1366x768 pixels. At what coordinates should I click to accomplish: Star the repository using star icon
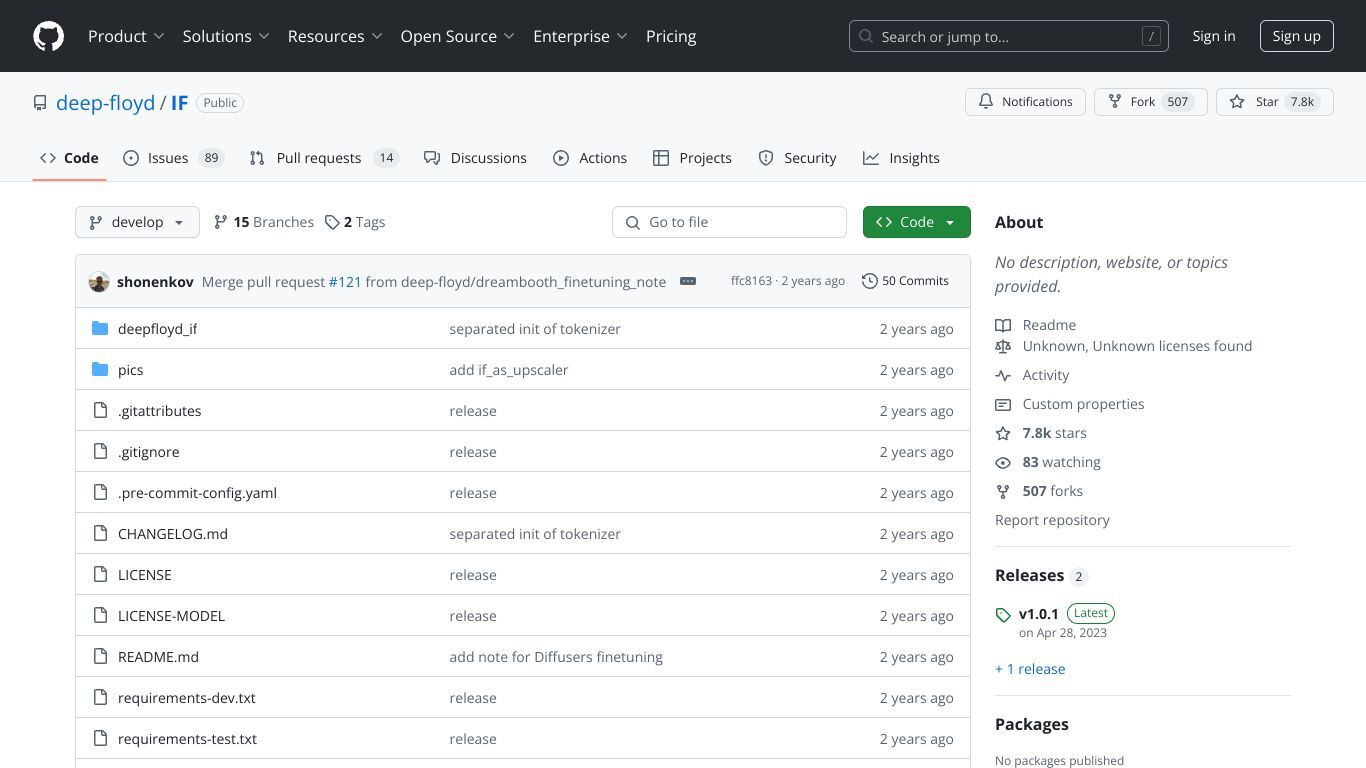pyautogui.click(x=1237, y=102)
